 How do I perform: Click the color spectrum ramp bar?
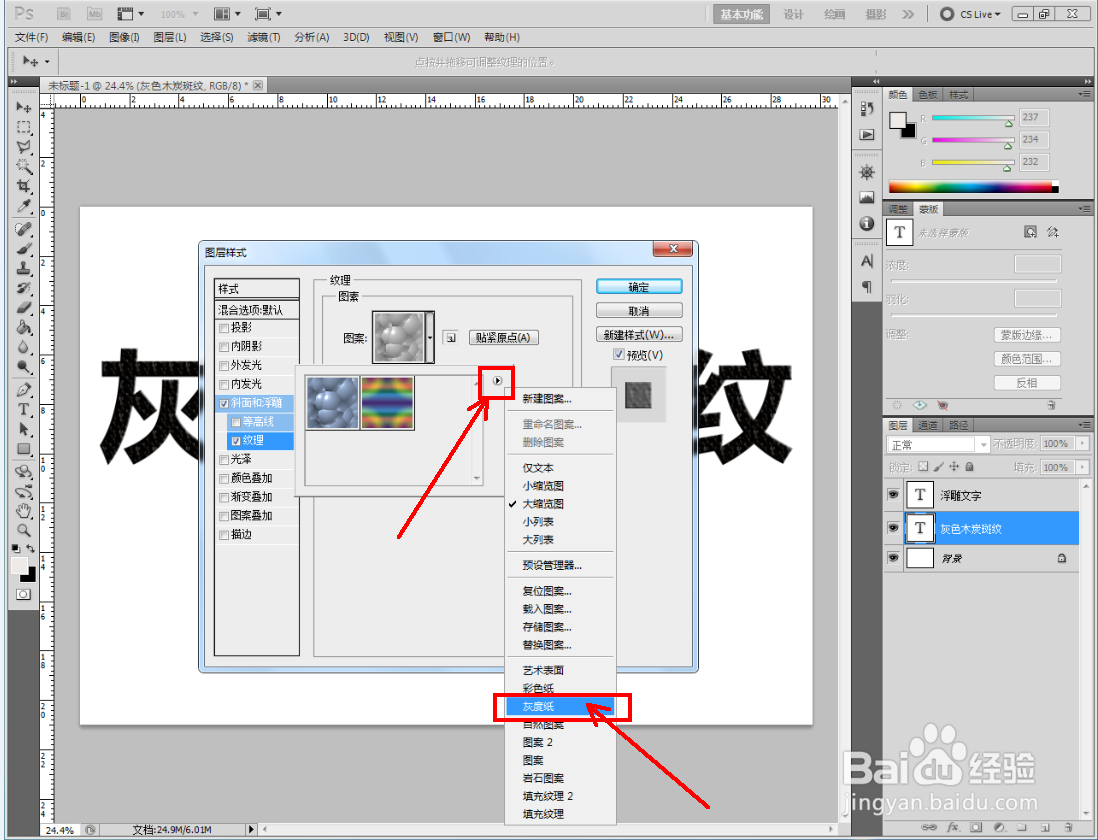click(973, 187)
